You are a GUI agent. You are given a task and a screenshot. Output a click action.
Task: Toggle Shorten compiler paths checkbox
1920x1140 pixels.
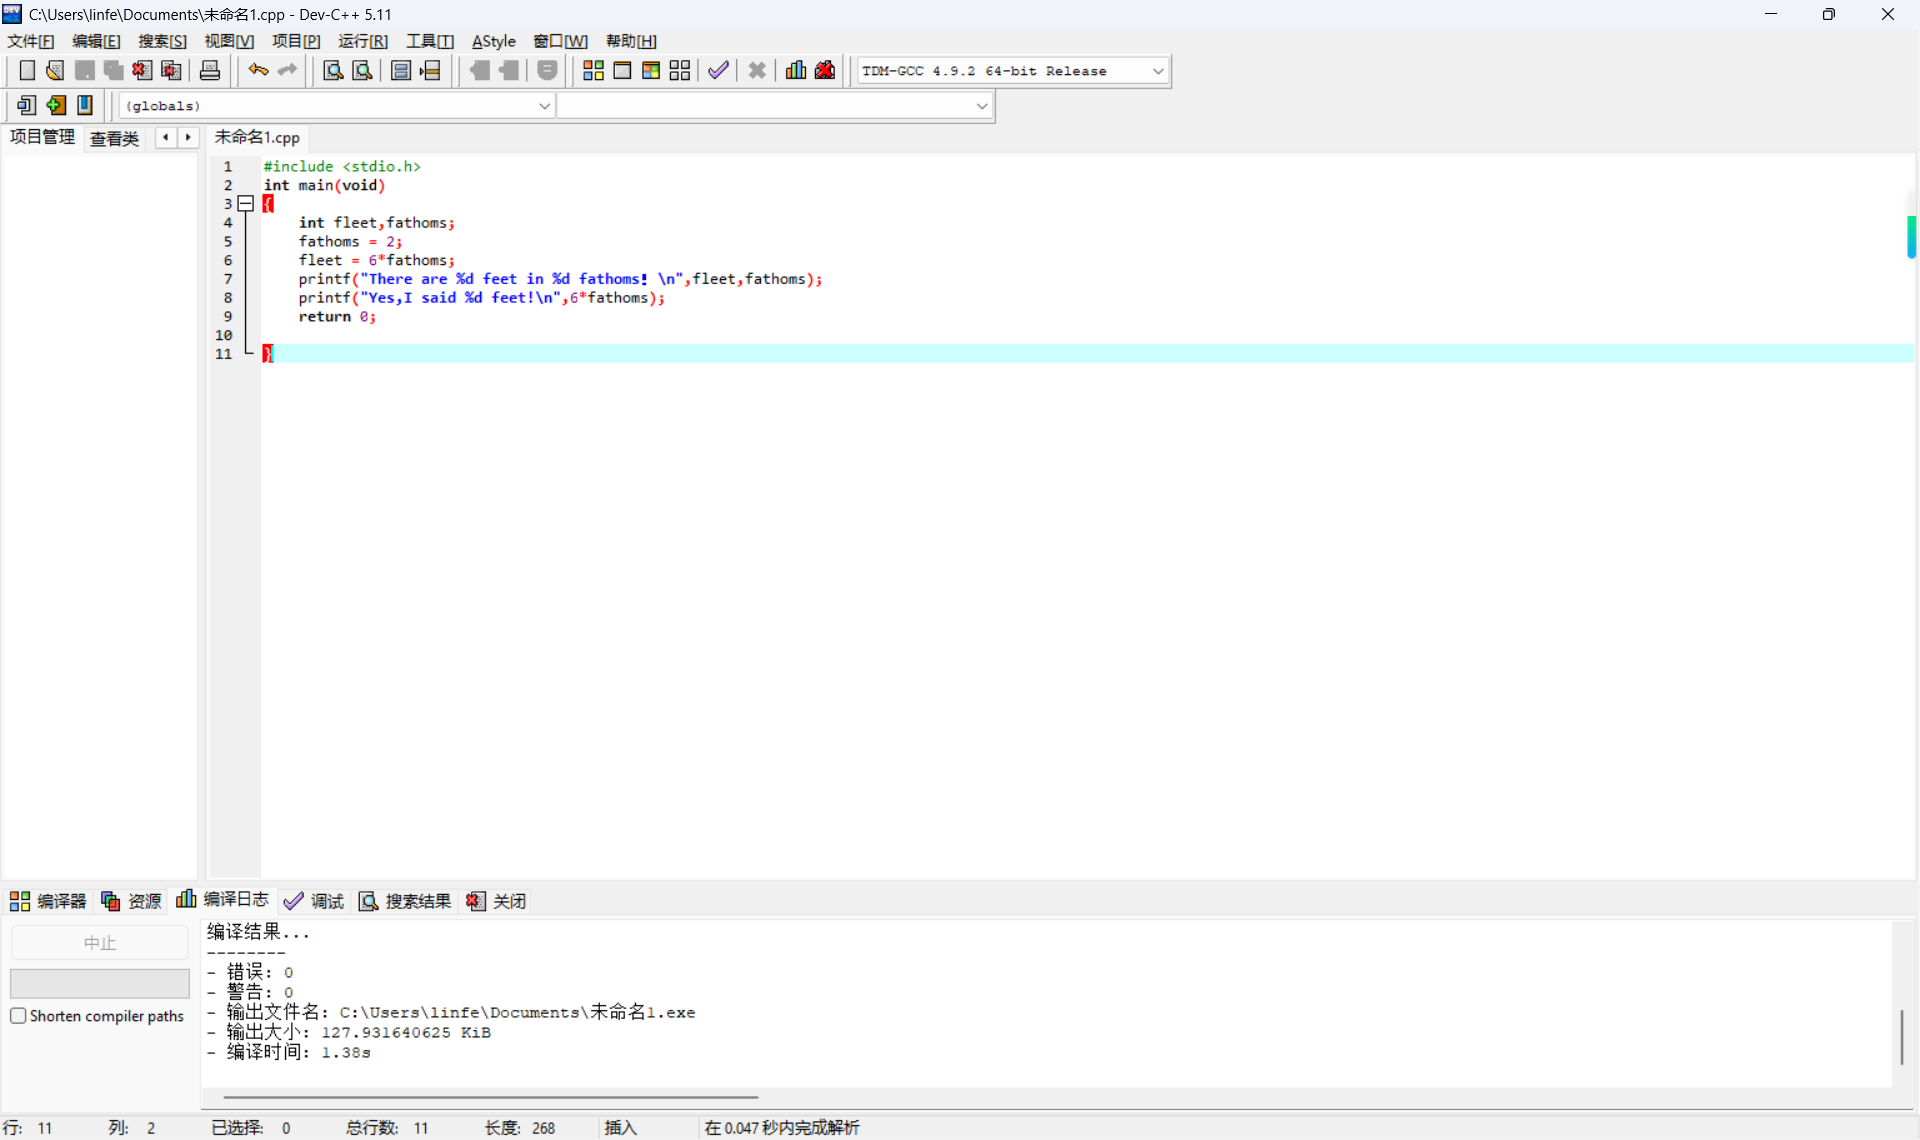point(18,1016)
